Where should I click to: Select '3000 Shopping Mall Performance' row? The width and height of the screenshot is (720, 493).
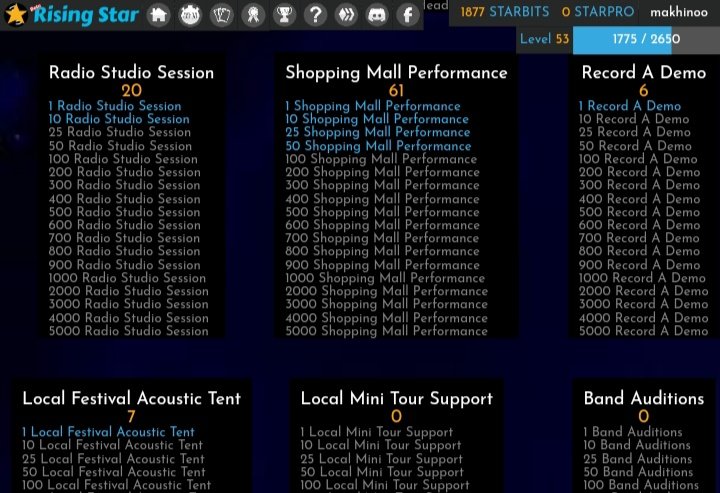pyautogui.click(x=386, y=304)
